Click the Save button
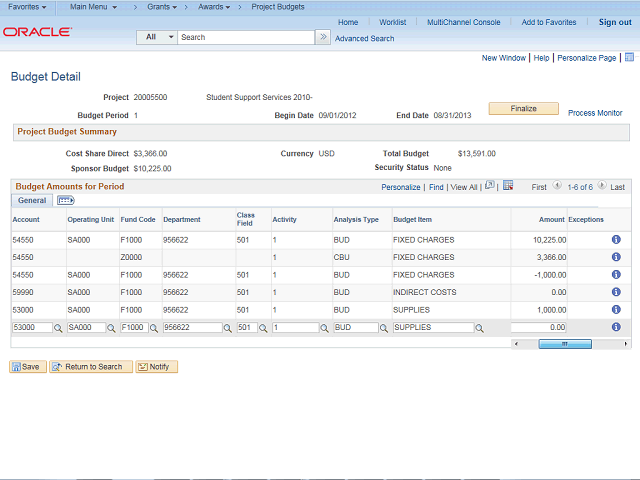 (x=26, y=367)
